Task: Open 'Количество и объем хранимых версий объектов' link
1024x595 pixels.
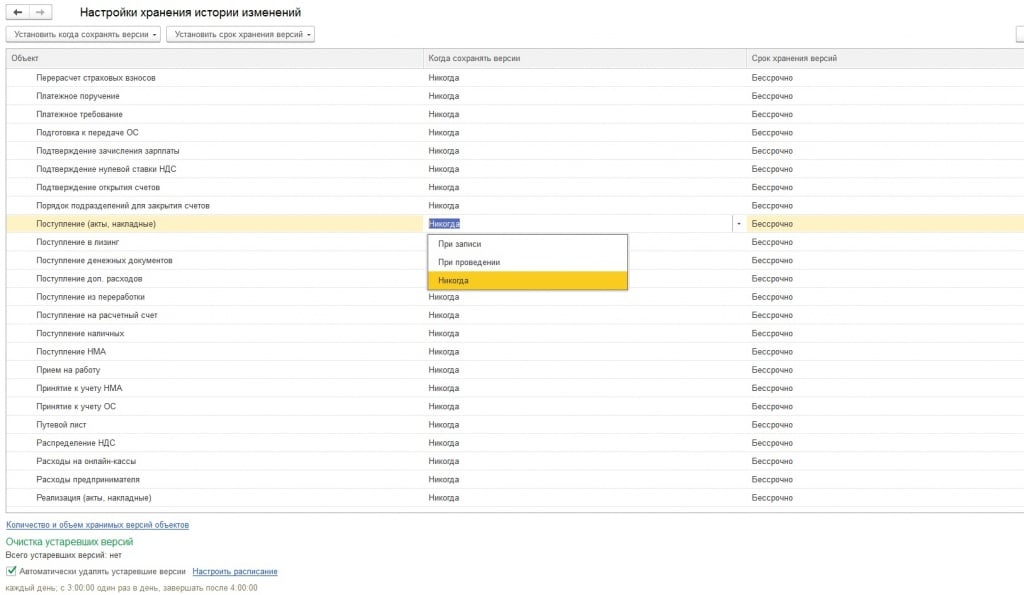Action: (97, 525)
